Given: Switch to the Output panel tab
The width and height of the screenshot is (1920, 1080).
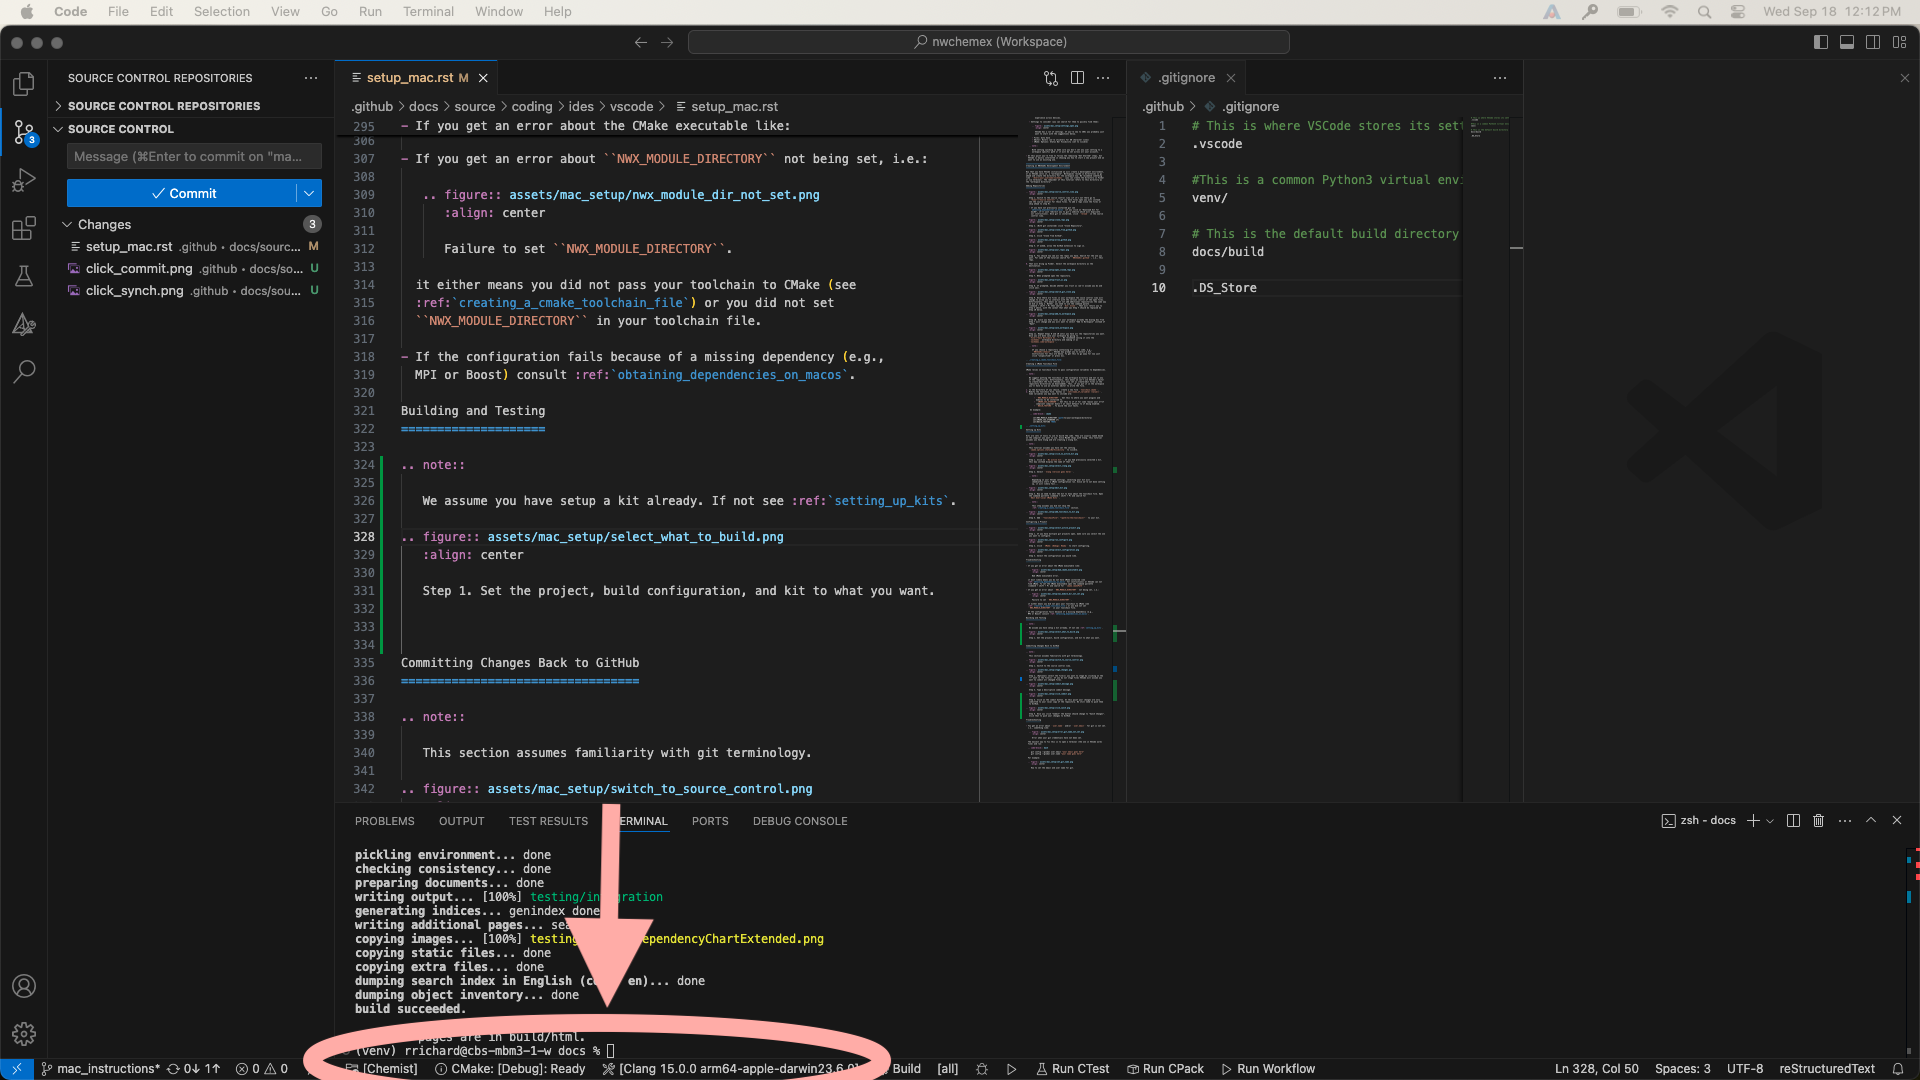Looking at the screenshot, I should 461,821.
